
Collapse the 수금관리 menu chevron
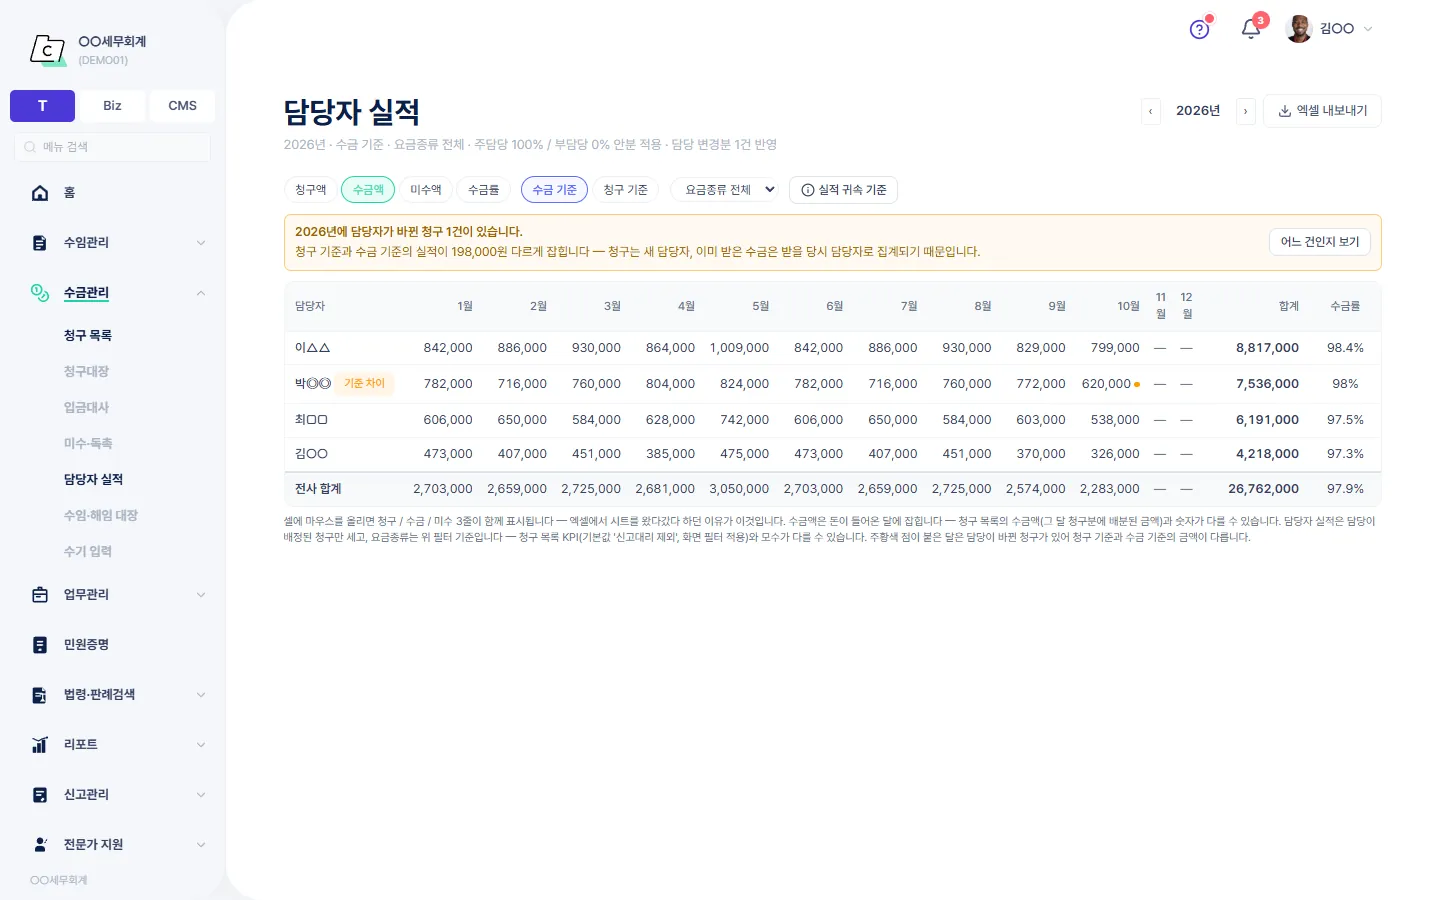pos(201,293)
